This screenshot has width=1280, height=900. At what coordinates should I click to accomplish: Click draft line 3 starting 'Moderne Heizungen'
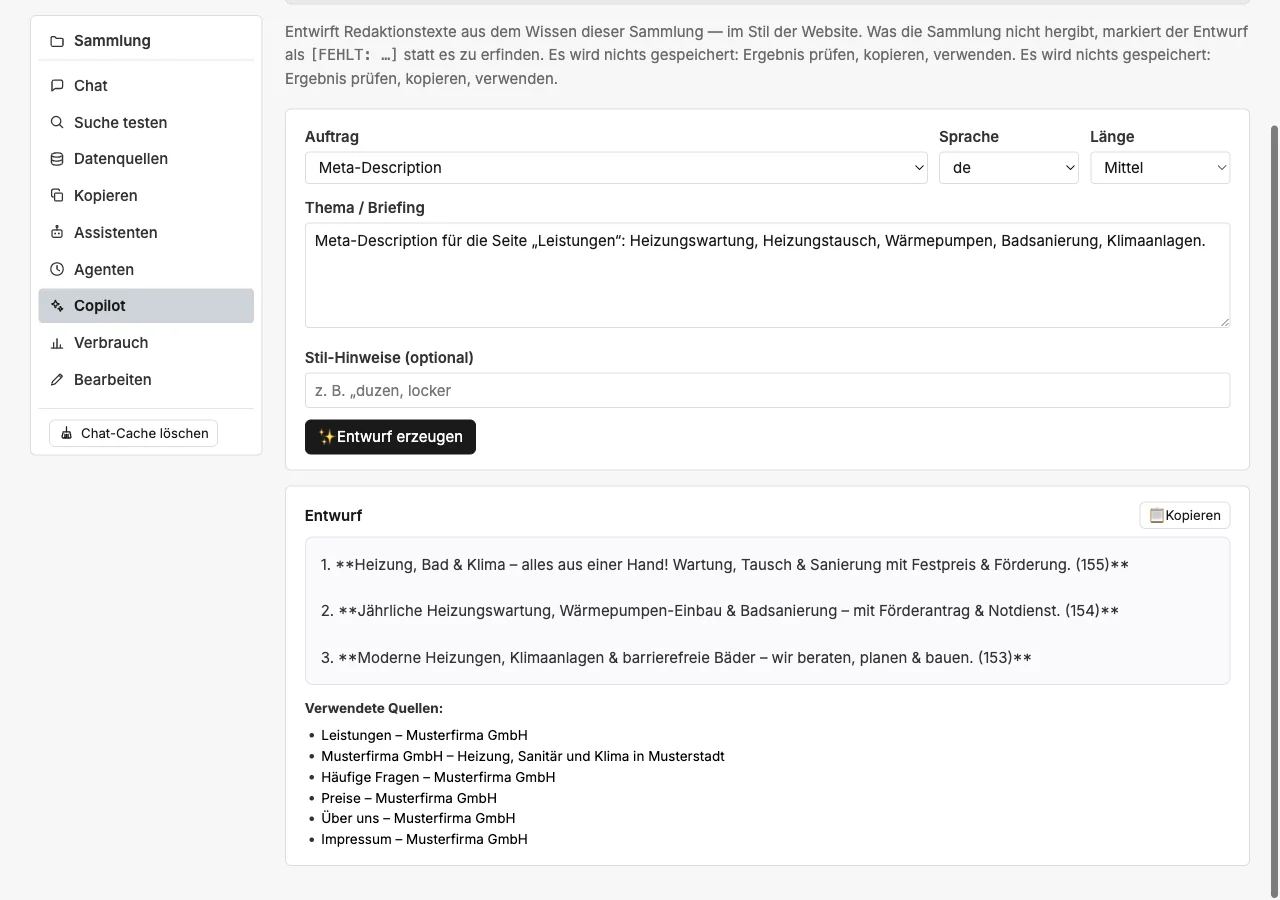point(676,658)
